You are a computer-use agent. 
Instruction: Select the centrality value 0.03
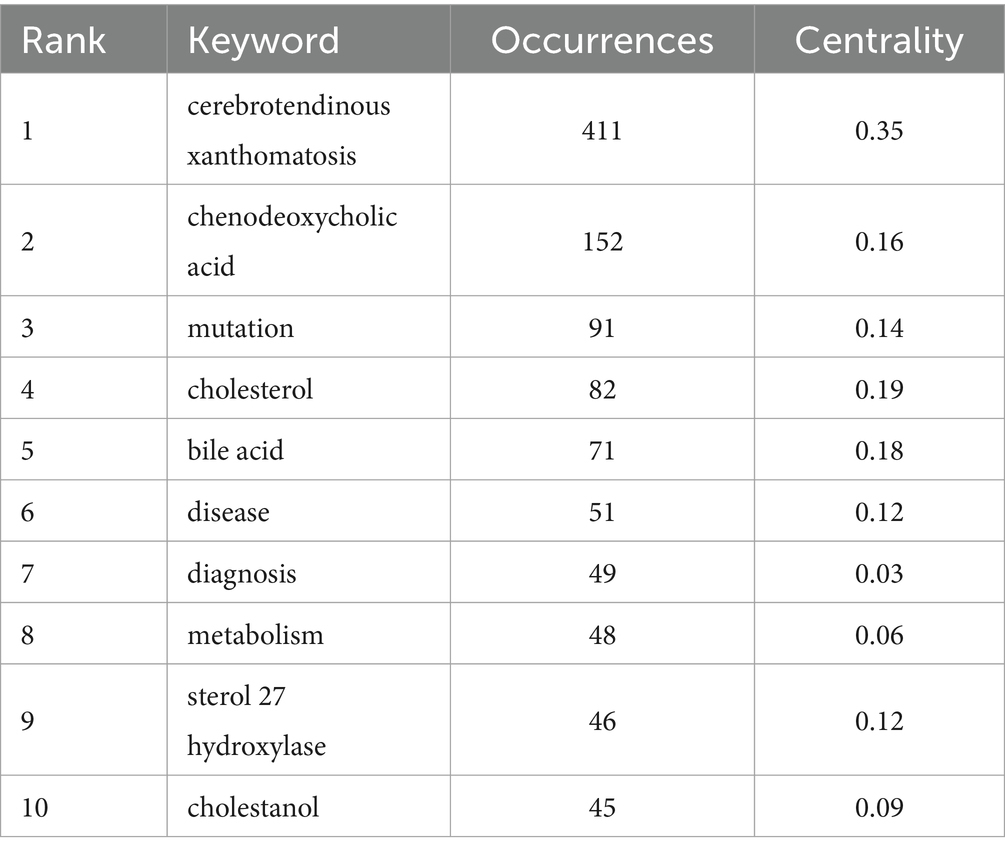click(879, 574)
